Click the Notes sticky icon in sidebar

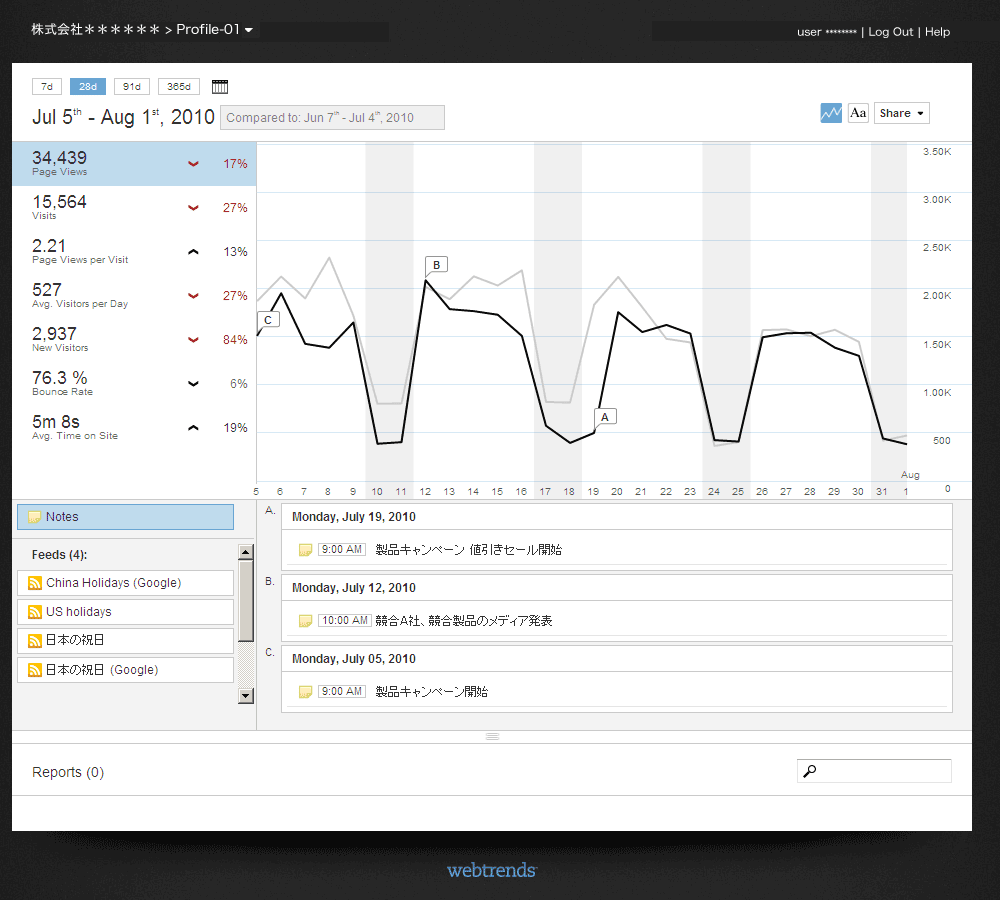34,517
